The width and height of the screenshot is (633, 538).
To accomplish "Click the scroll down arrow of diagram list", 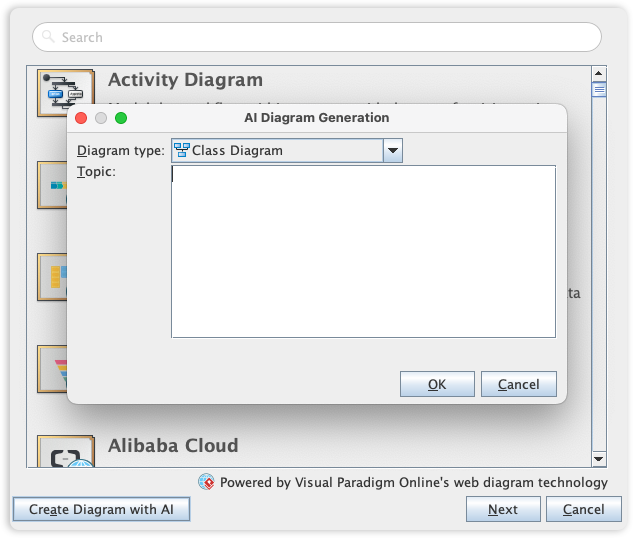I will tap(599, 458).
